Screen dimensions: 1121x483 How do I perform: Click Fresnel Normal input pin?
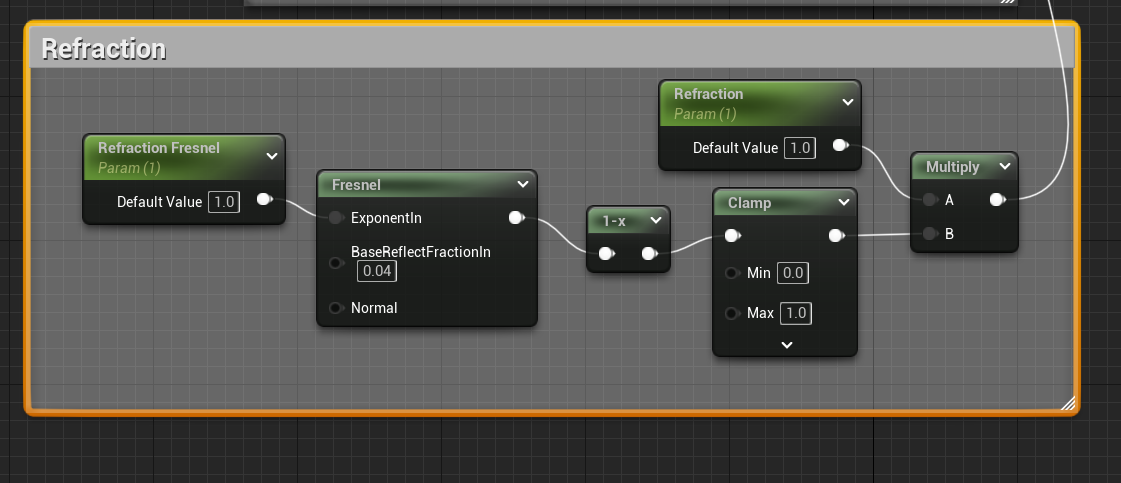(335, 308)
